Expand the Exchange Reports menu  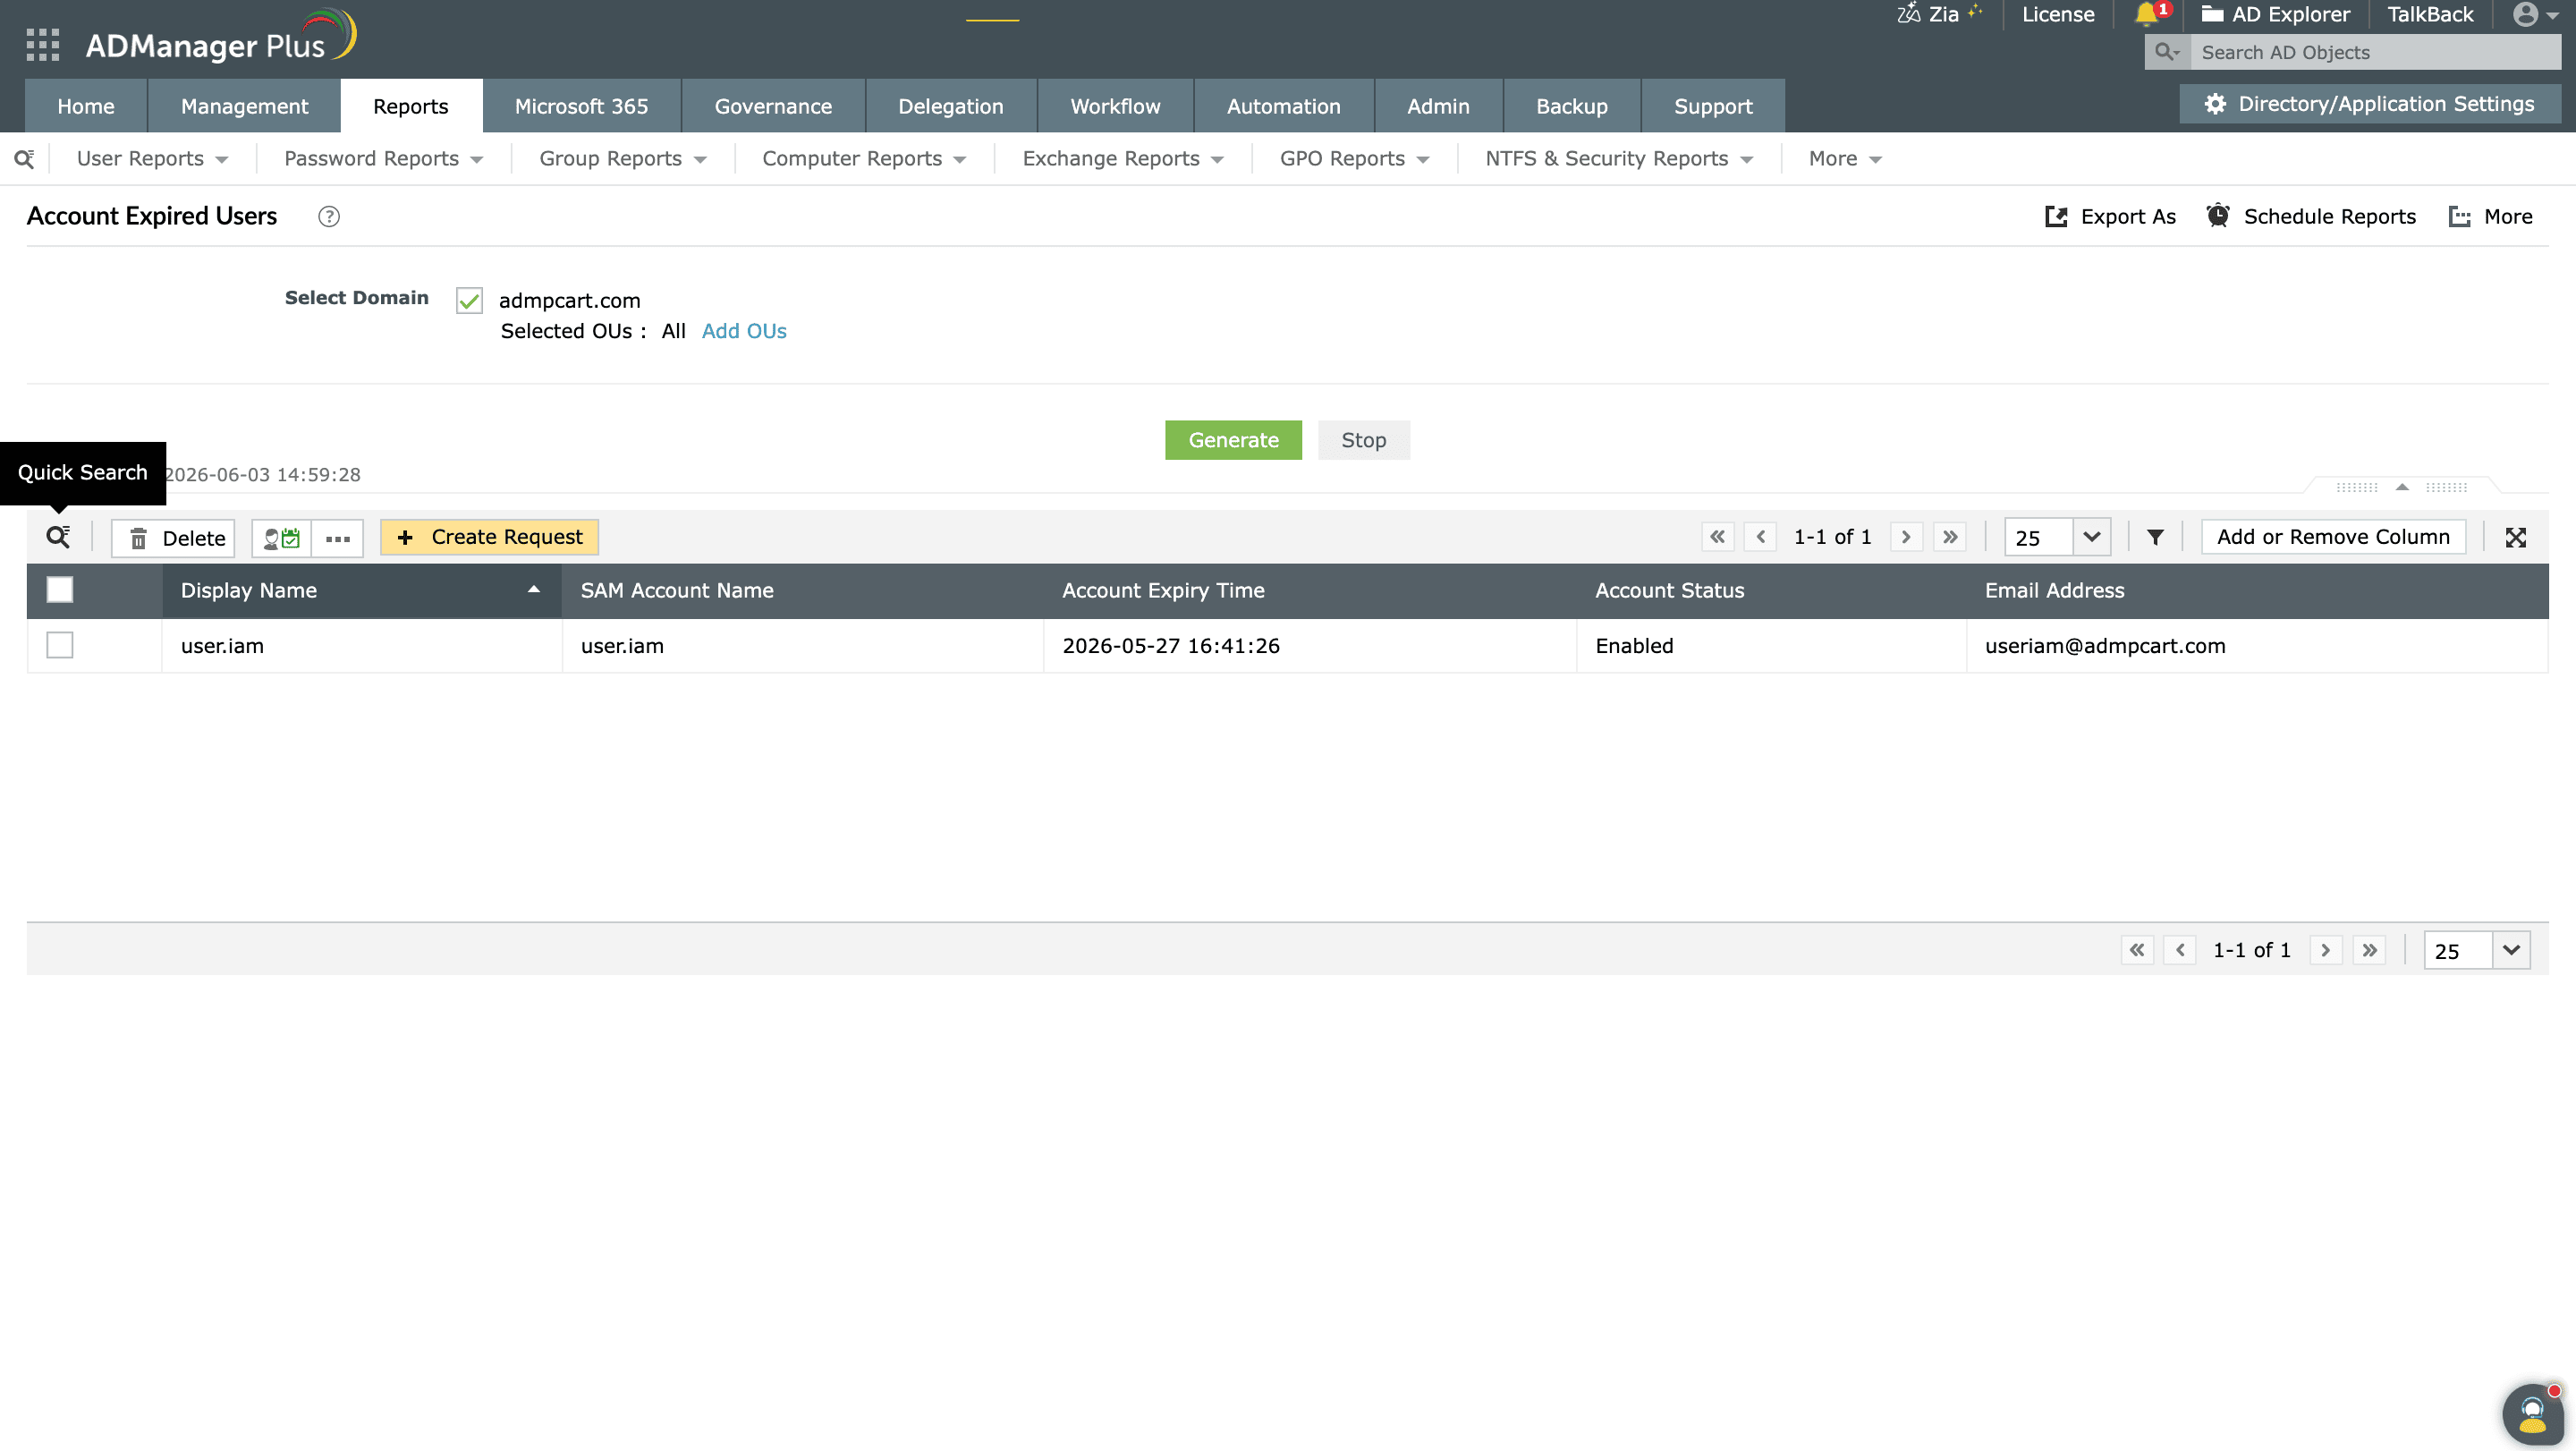click(x=1122, y=158)
